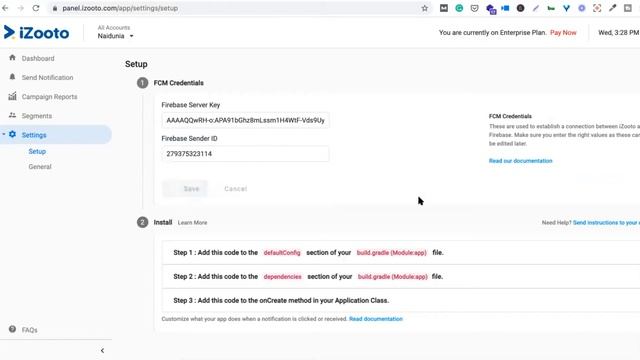Click the Save button
The image size is (640, 360).
point(185,189)
